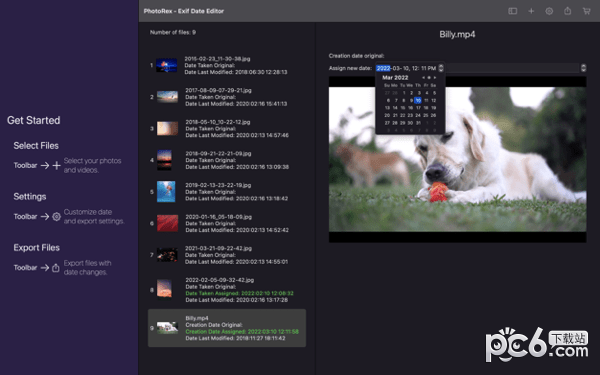The width and height of the screenshot is (600, 375).
Task: Click the stepper at far right of date field
Action: click(583, 68)
